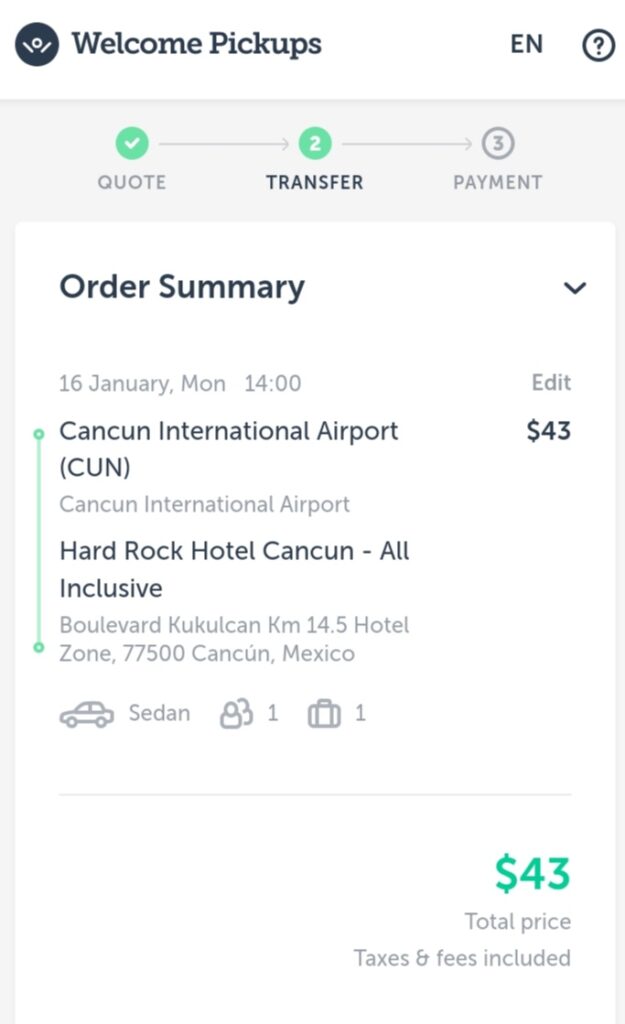Click the completed Quote checkmark step icon

tap(132, 143)
